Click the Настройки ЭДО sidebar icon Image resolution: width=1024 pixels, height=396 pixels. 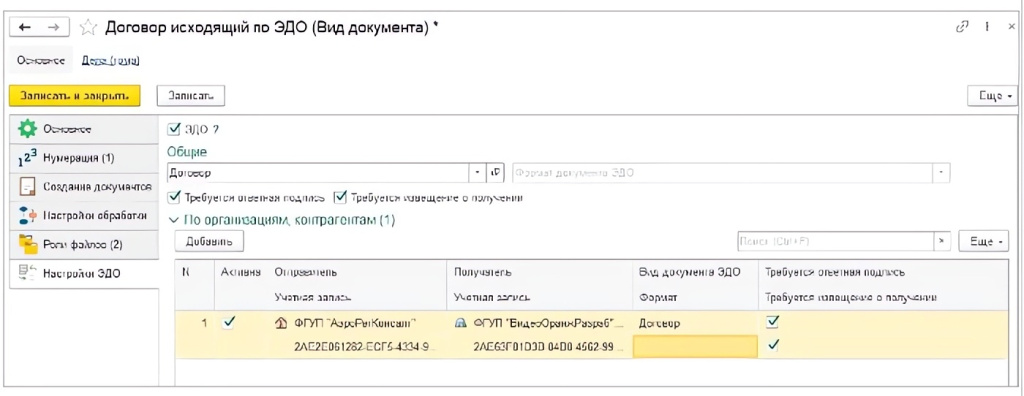[27, 273]
